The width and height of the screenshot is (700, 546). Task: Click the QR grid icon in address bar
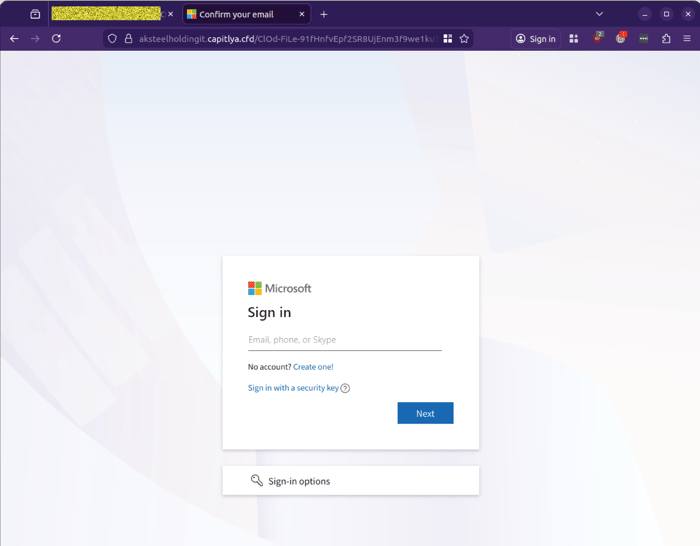pos(448,39)
